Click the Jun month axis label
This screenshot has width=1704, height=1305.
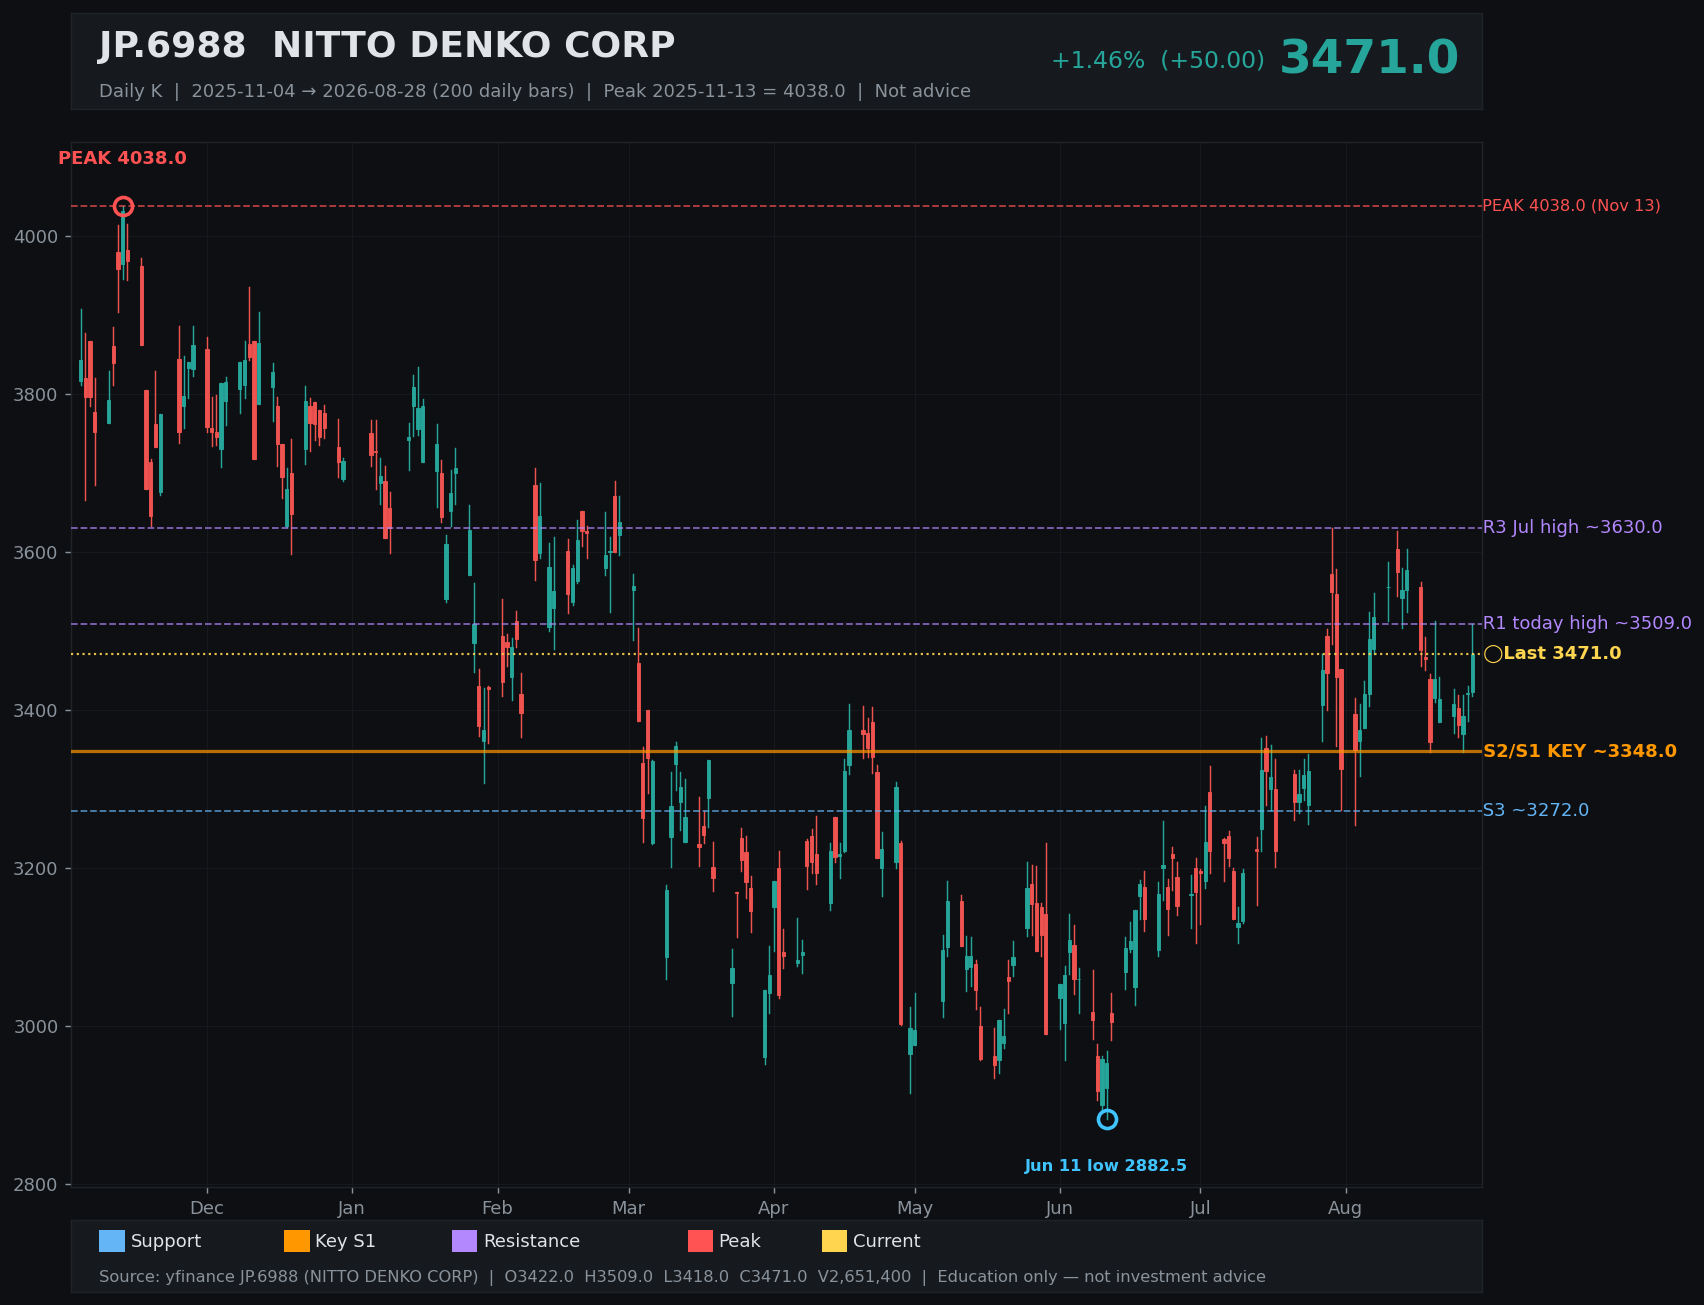tap(1059, 1208)
